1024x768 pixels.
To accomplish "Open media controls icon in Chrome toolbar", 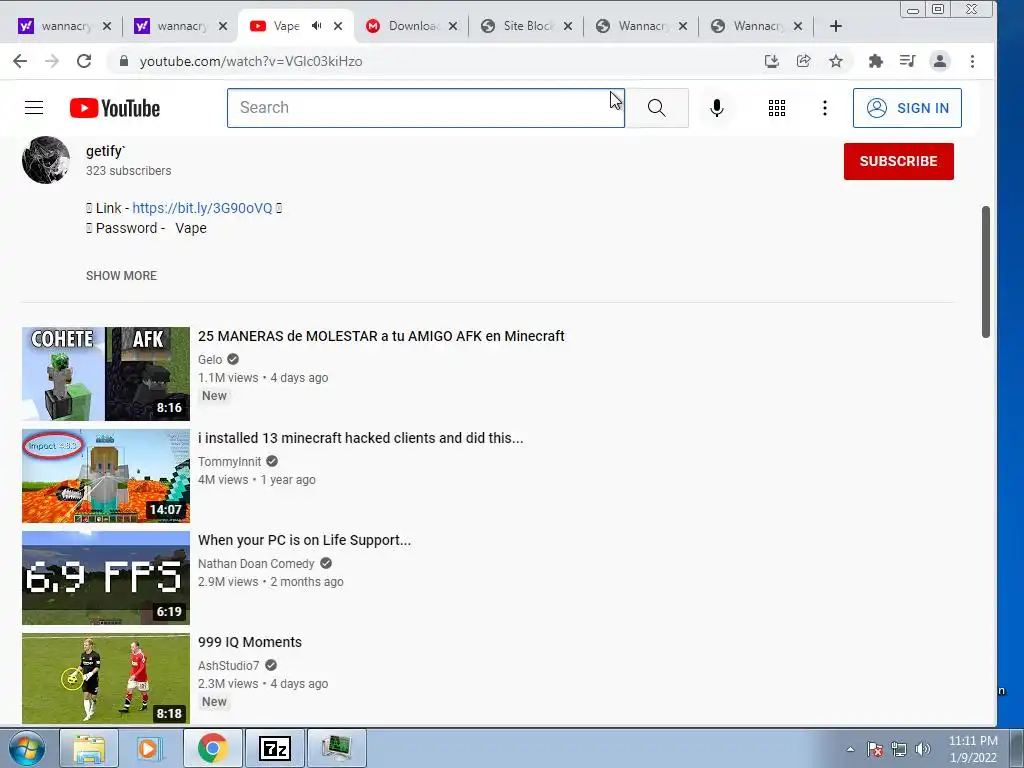I will tap(908, 61).
